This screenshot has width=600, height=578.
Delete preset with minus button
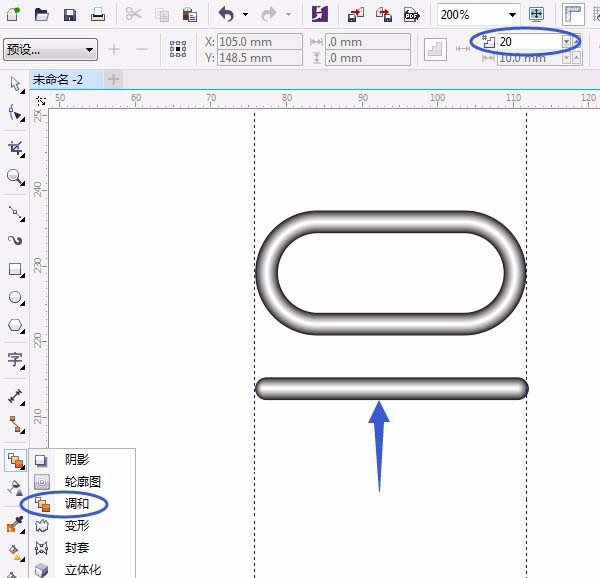142,49
